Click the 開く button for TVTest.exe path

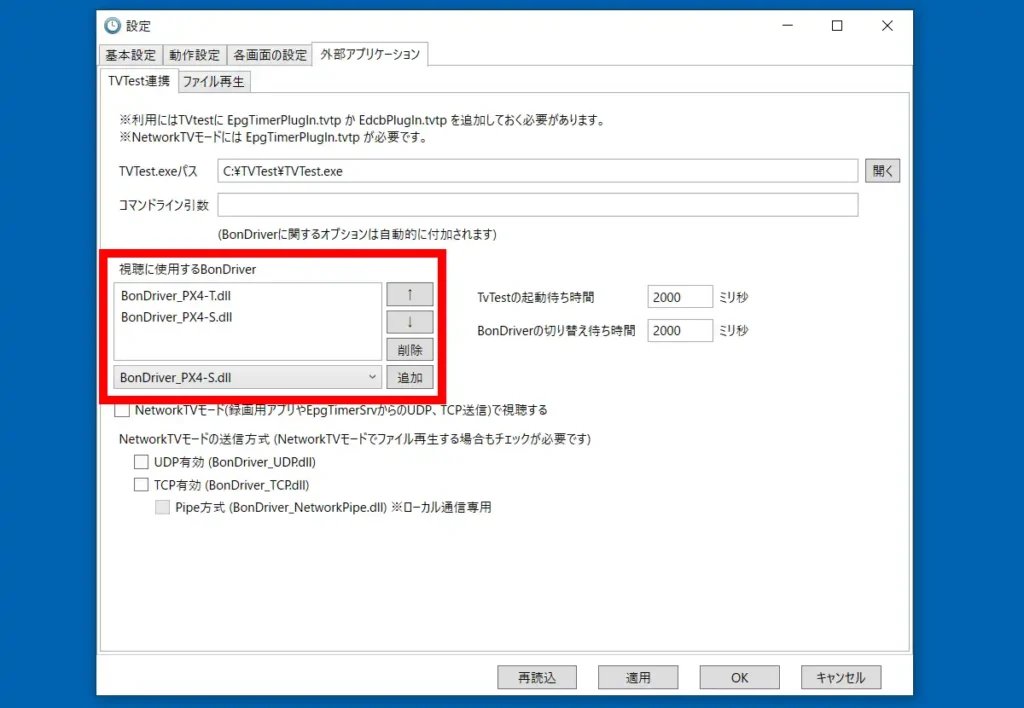883,171
